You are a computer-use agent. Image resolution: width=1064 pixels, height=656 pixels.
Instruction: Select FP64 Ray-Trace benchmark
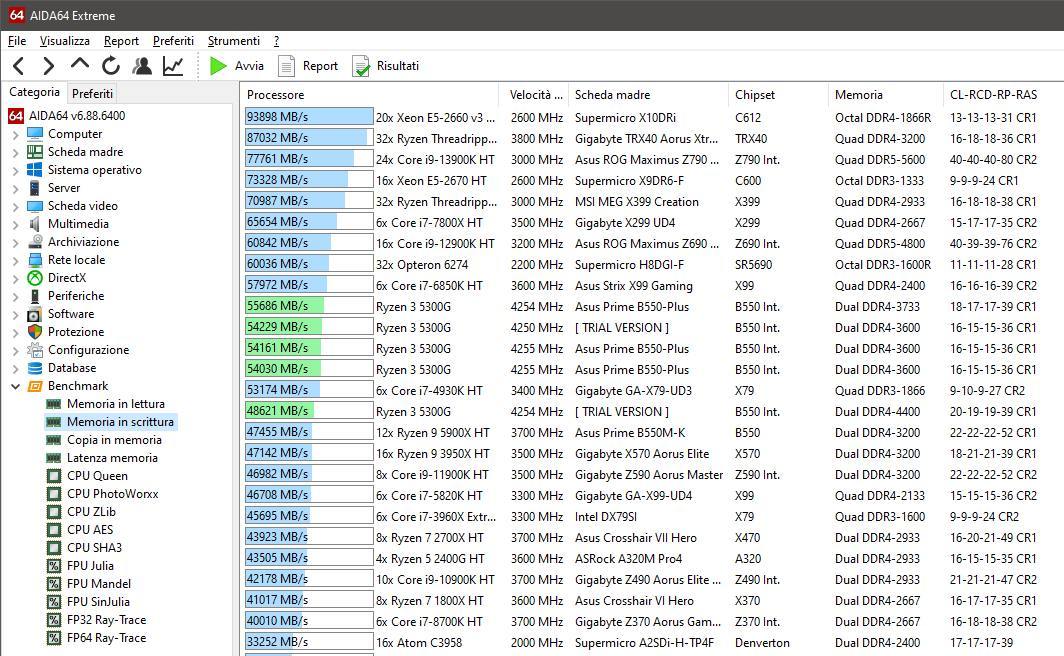click(x=107, y=638)
